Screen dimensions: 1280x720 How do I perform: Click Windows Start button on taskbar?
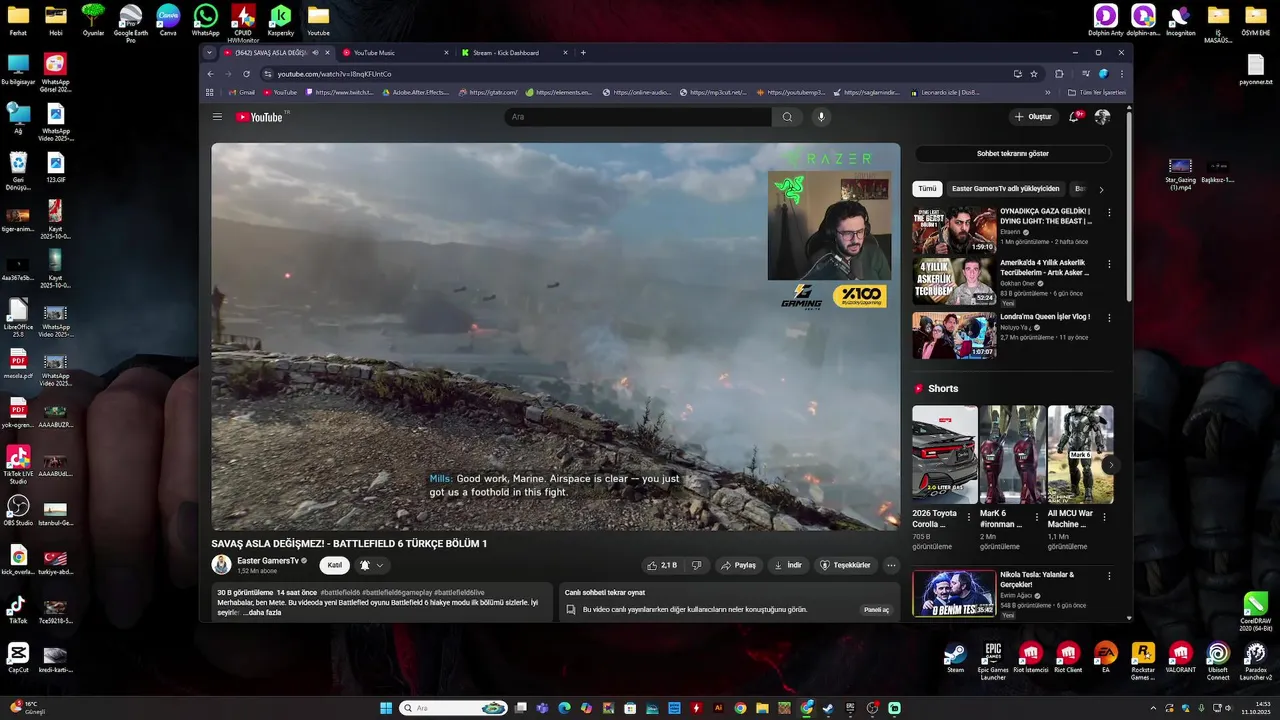pos(386,708)
